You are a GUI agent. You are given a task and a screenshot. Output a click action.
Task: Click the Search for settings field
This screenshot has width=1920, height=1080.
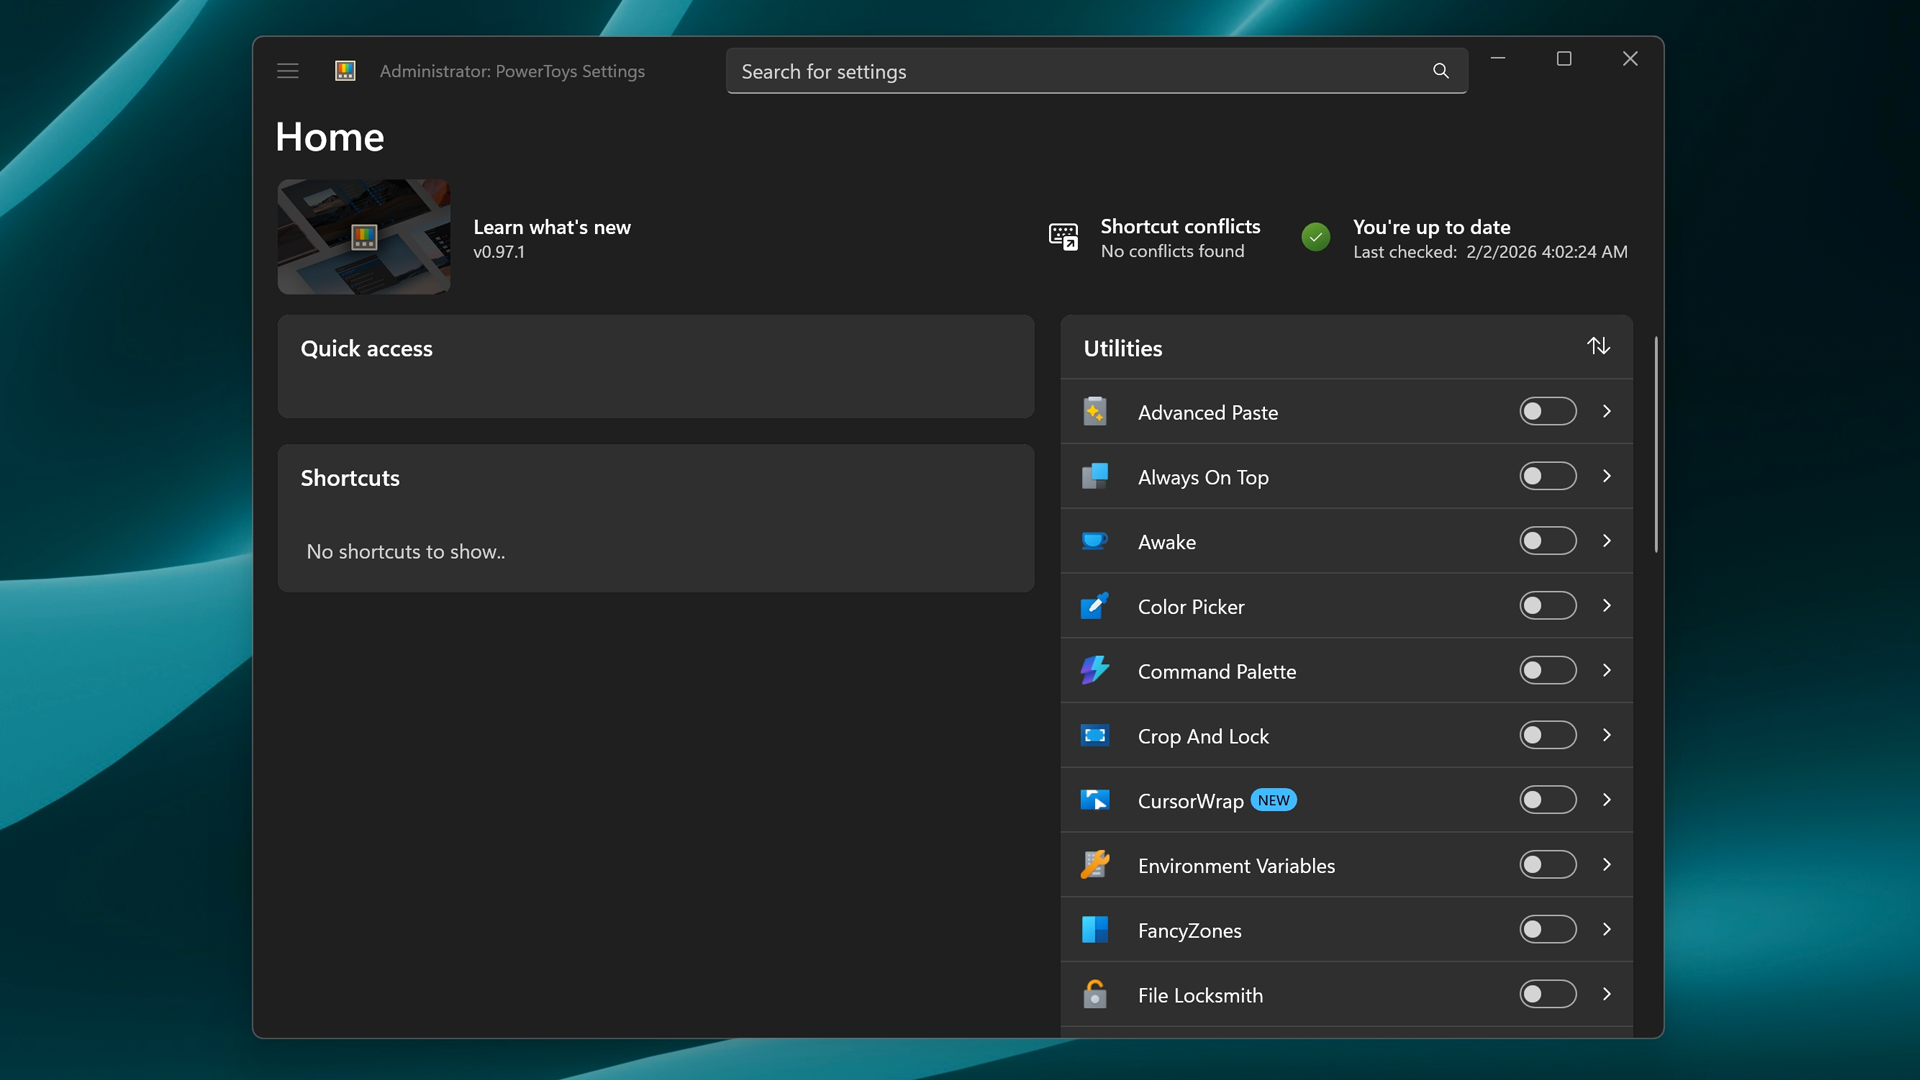point(1080,71)
